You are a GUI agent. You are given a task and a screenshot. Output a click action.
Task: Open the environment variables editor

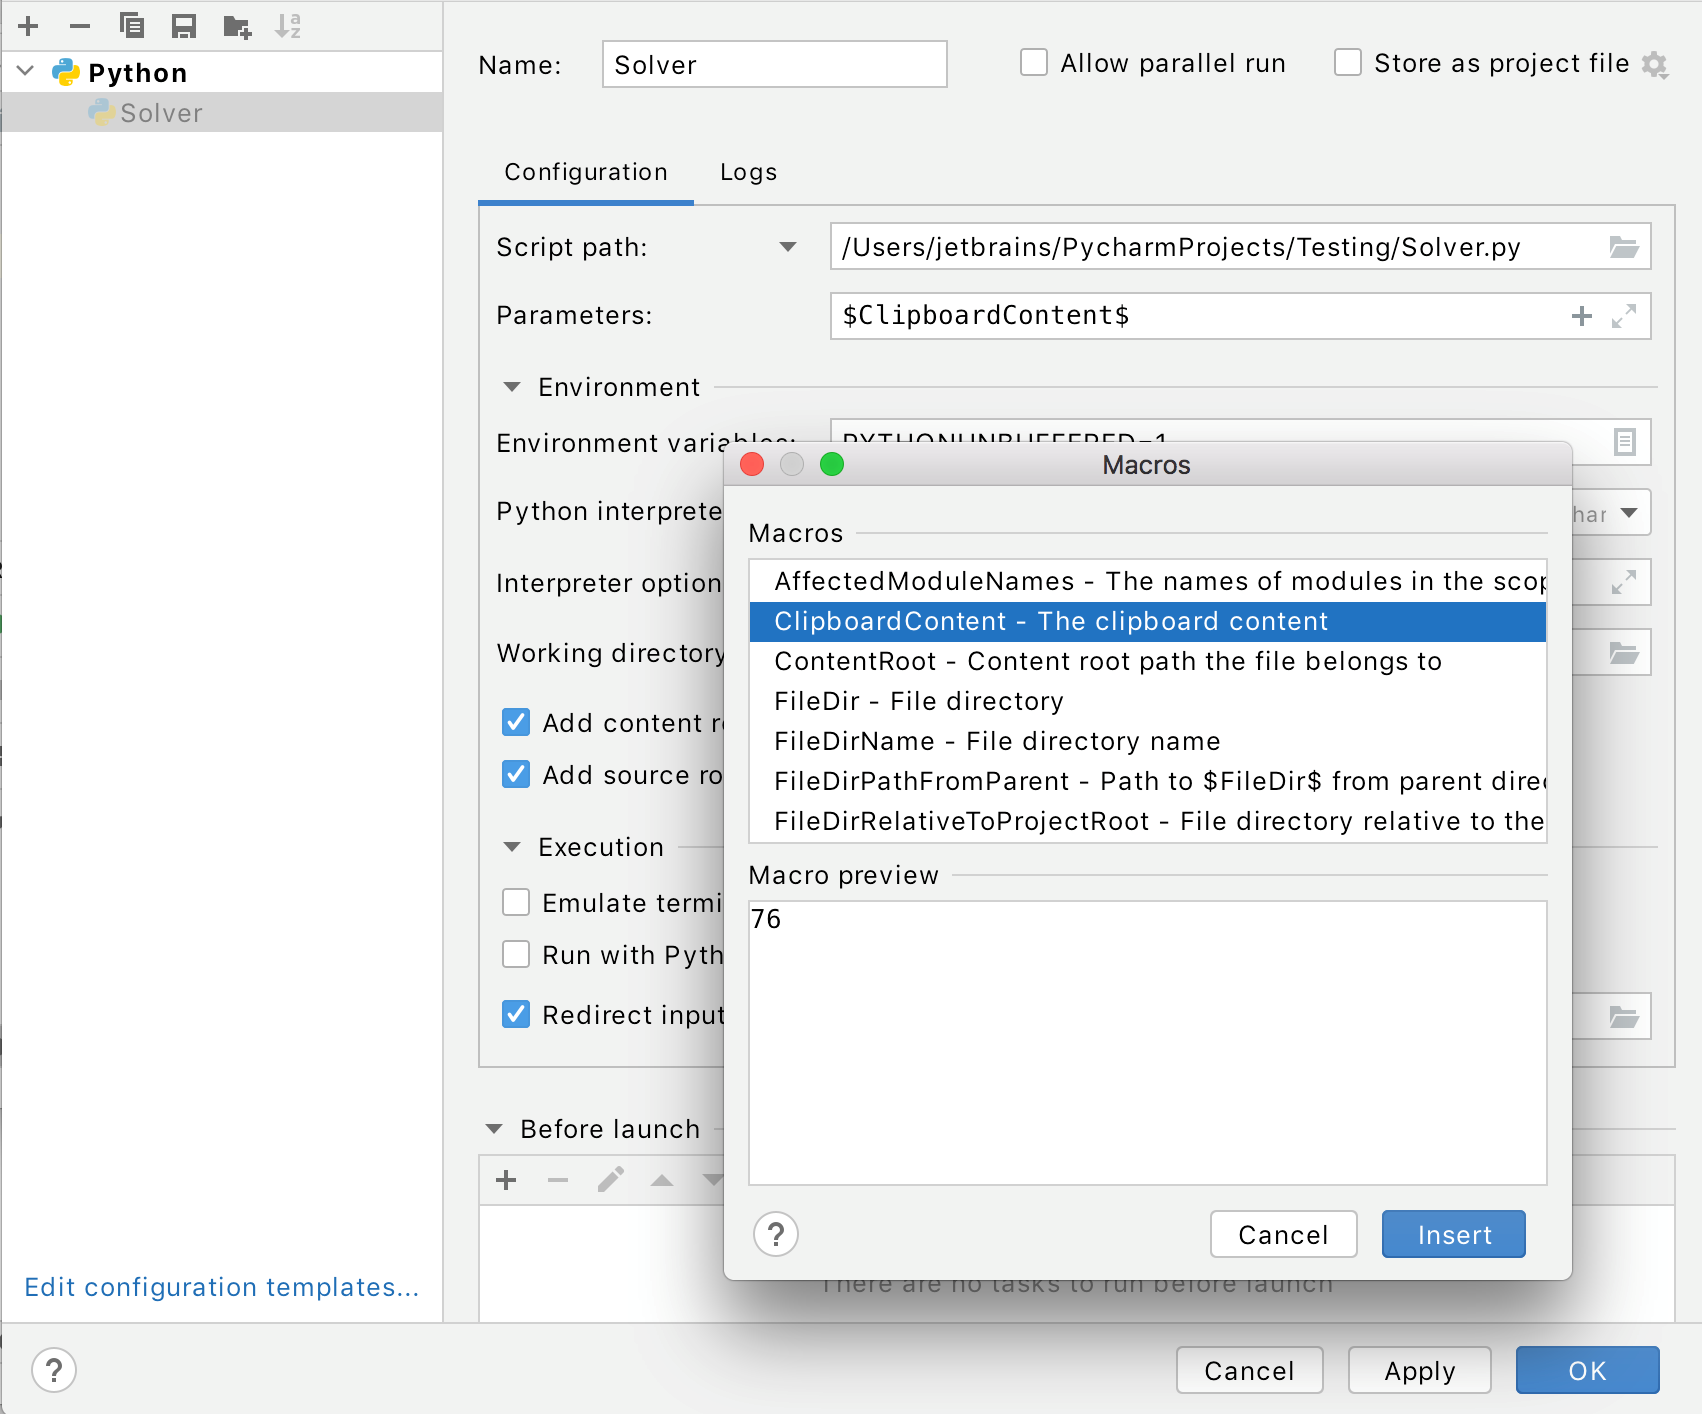click(x=1625, y=442)
